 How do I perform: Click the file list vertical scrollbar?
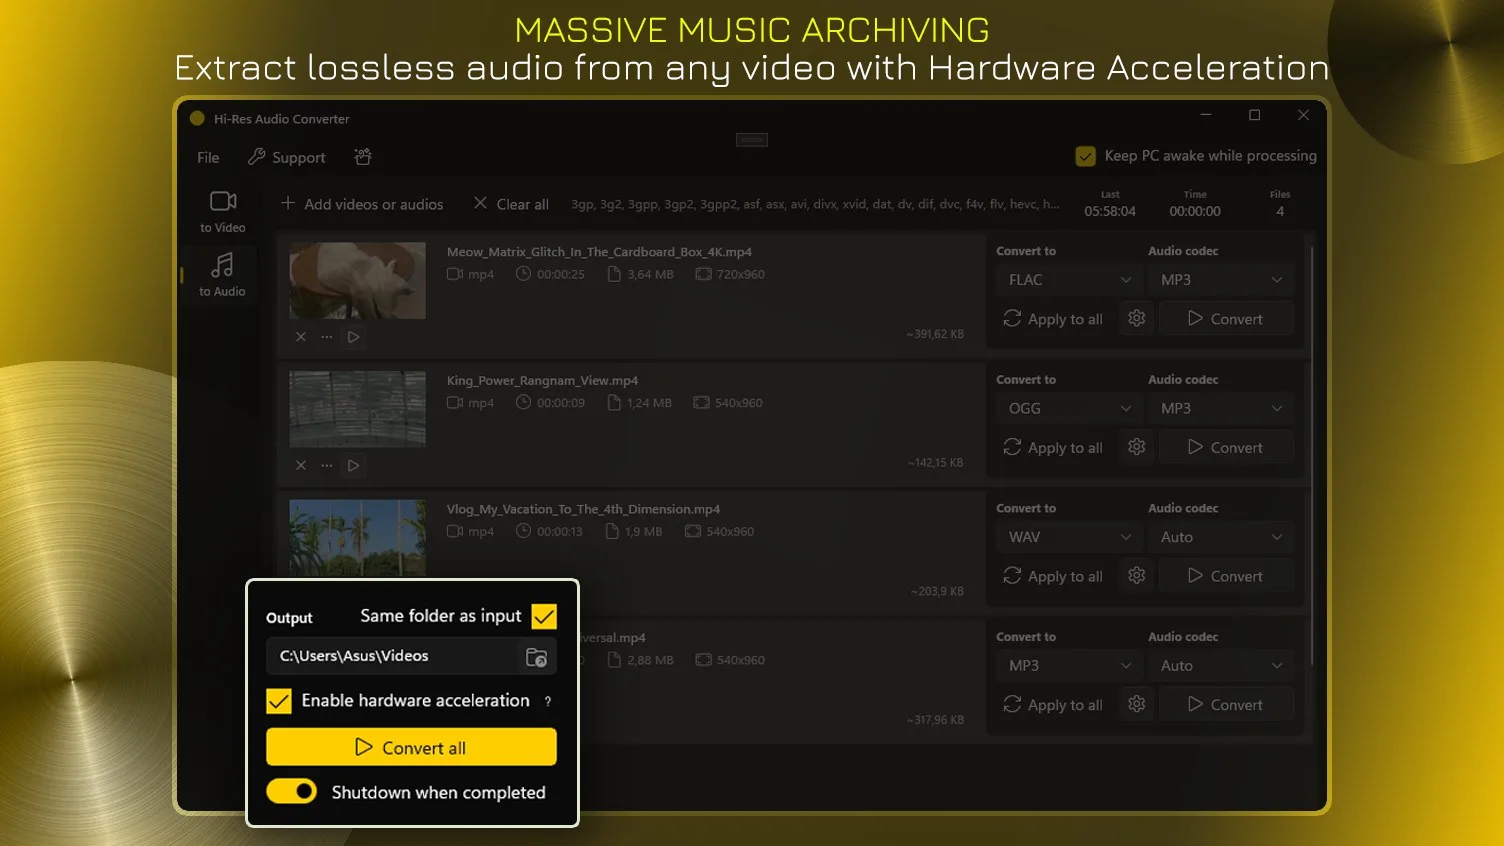click(1311, 455)
